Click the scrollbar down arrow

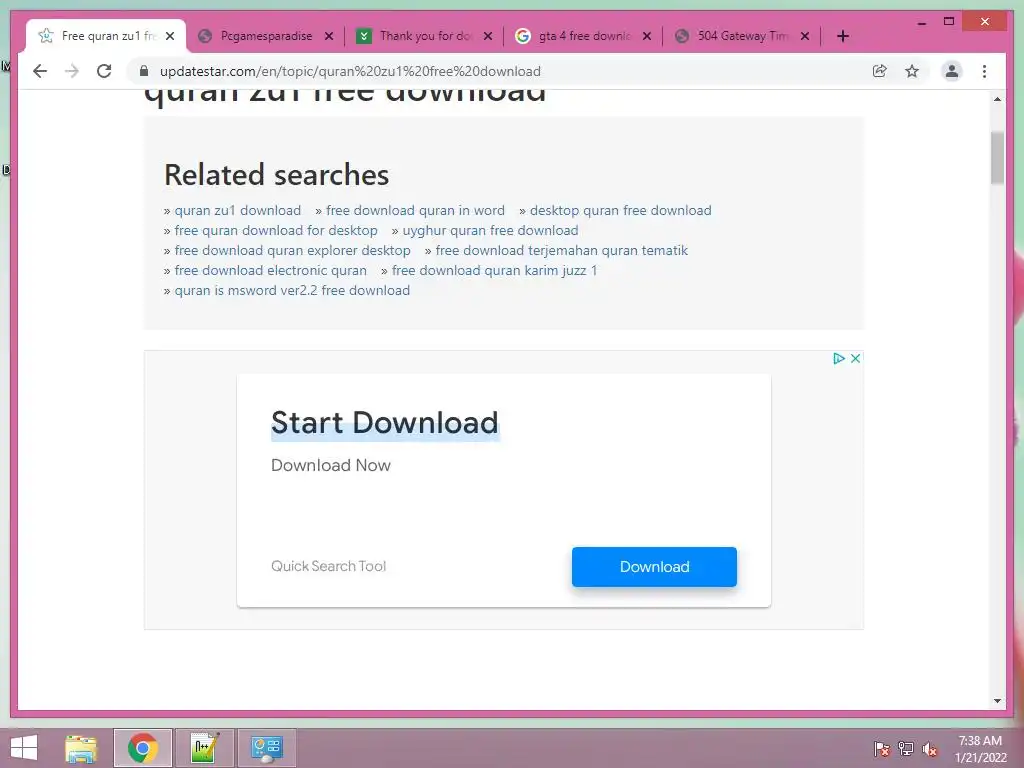tap(997, 701)
